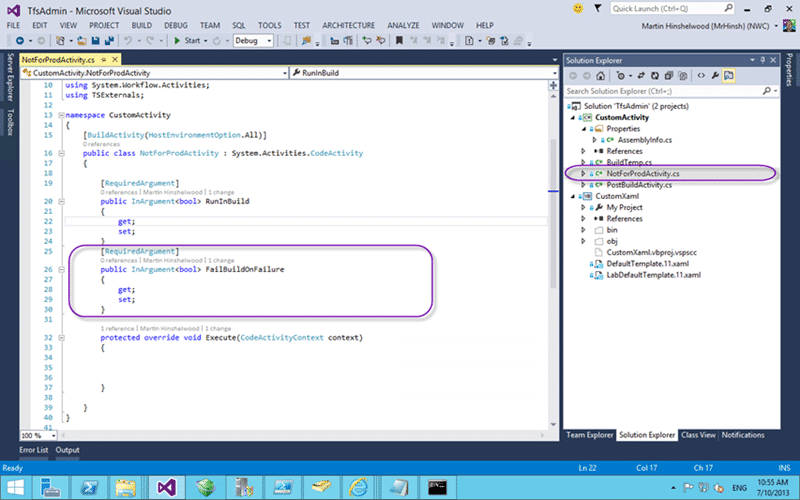Click Sync with Active Document in Solution Explorer
800x500 pixels.
641,76
